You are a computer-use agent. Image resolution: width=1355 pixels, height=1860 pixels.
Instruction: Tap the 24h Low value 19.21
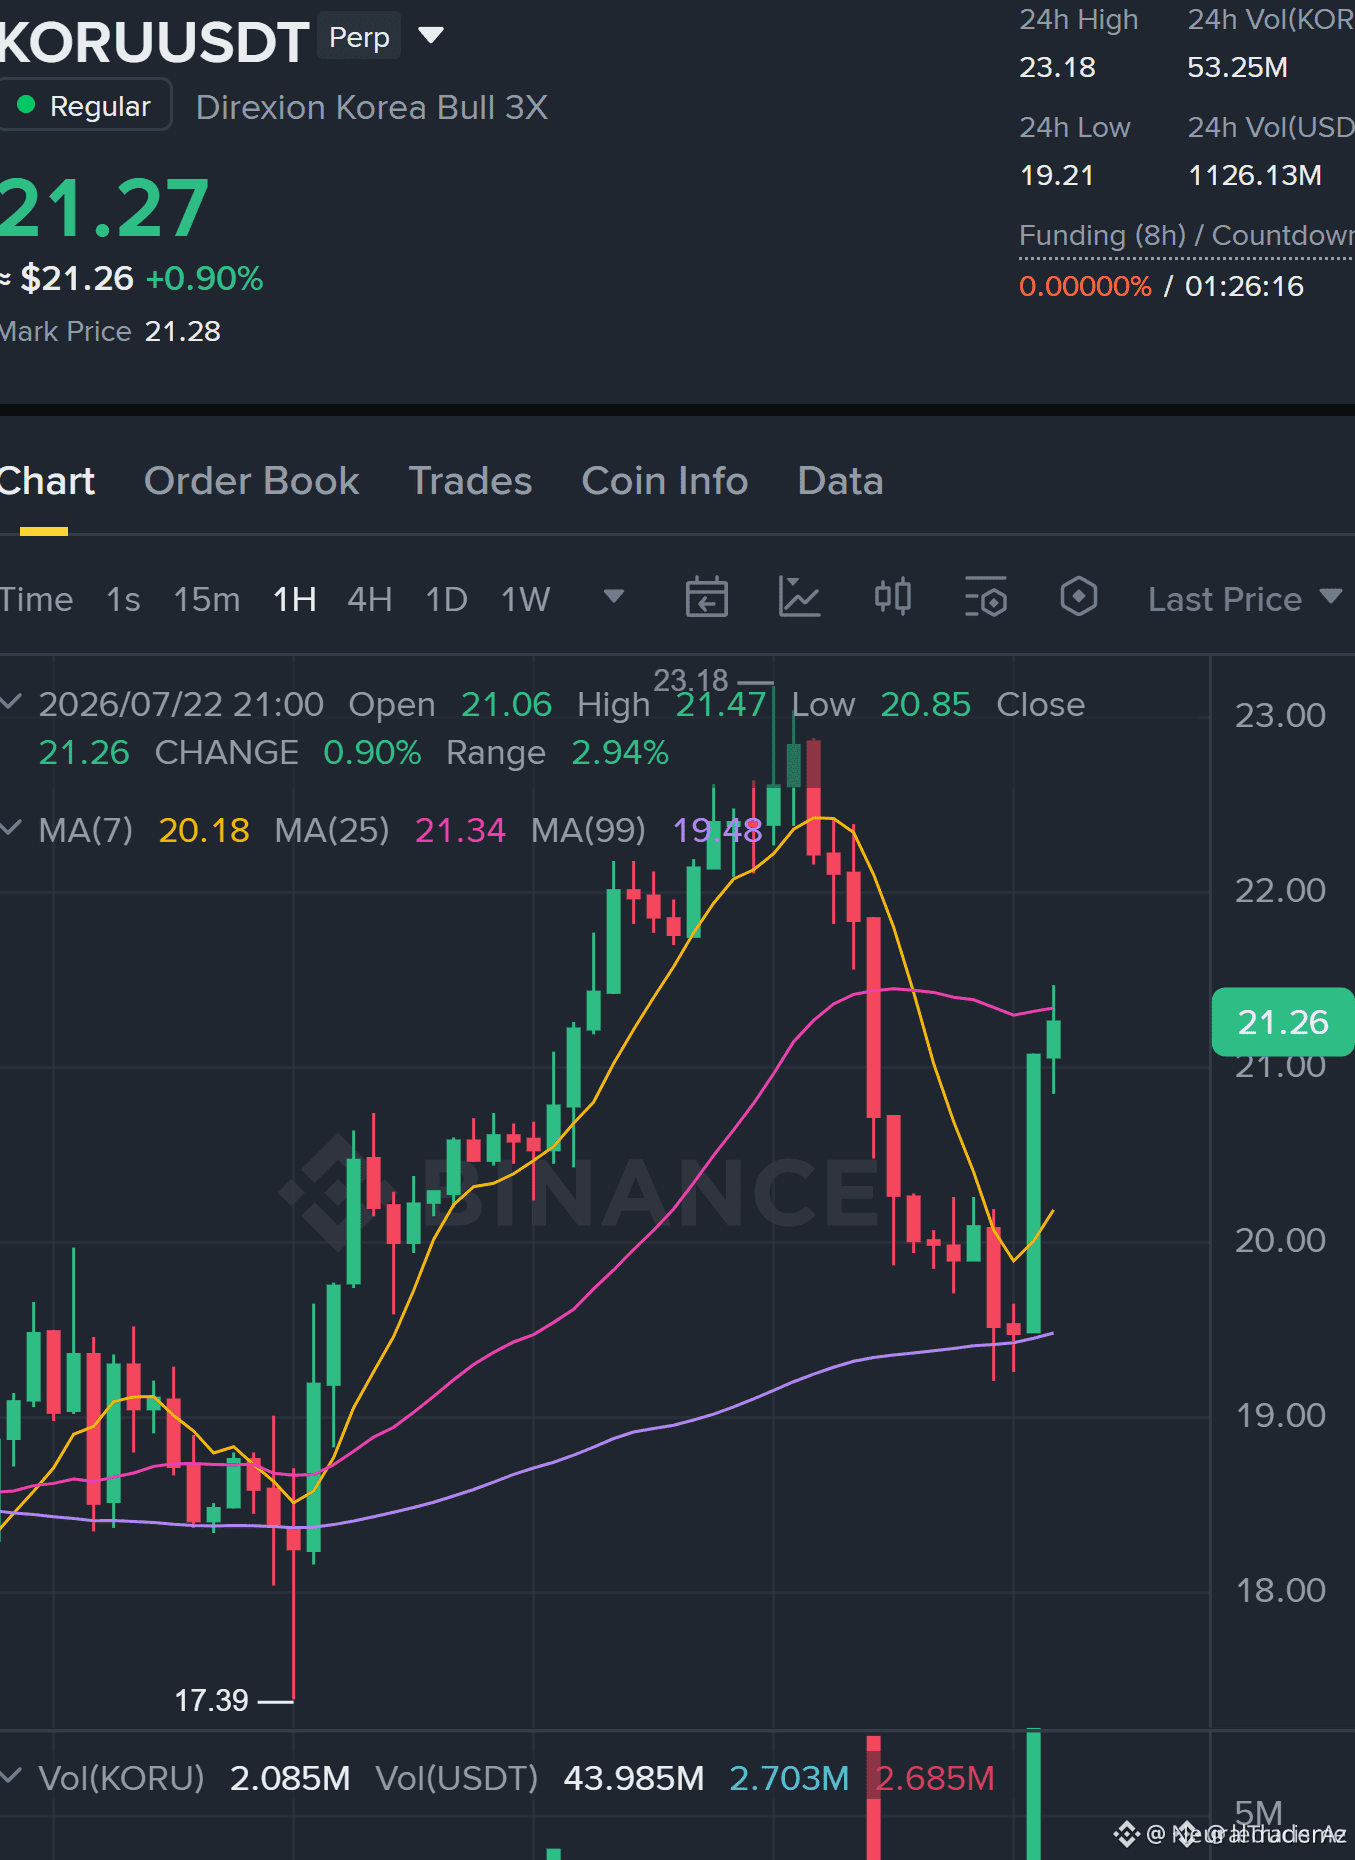(x=1056, y=176)
